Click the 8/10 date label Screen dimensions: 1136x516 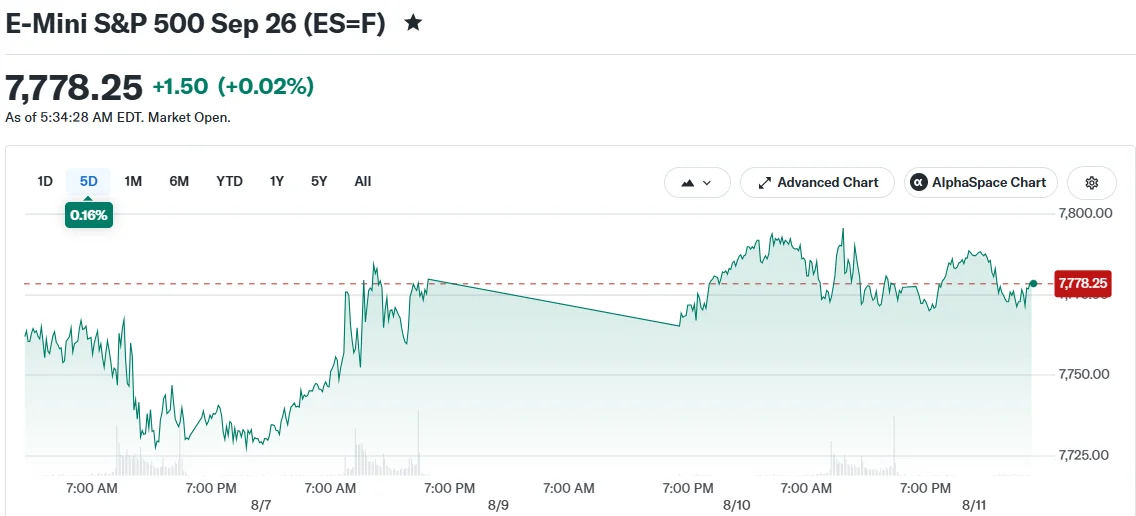coord(735,505)
